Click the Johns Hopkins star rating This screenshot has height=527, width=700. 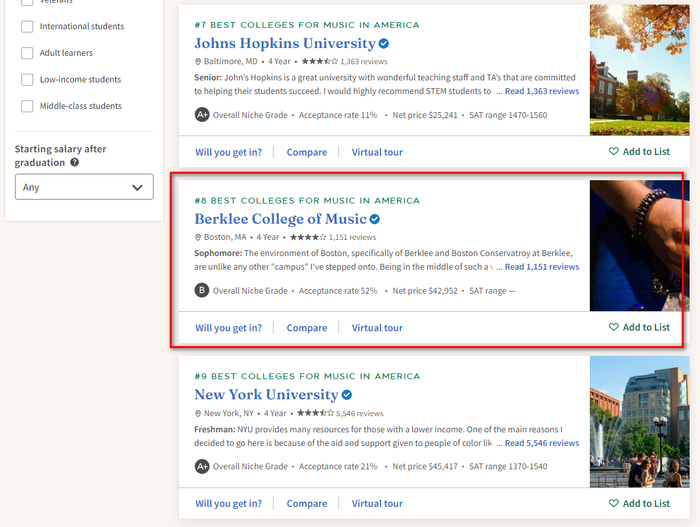point(319,61)
